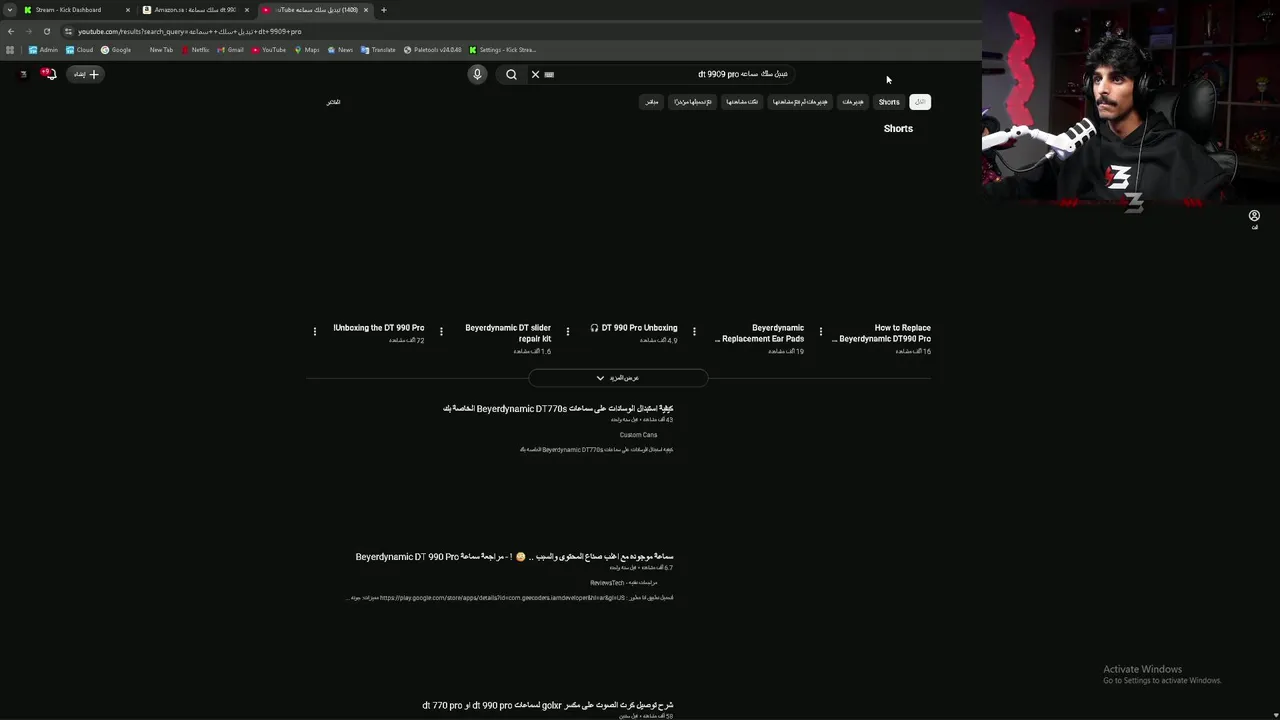Close the Amazon.sa tab
1280x720 pixels.
(x=247, y=10)
